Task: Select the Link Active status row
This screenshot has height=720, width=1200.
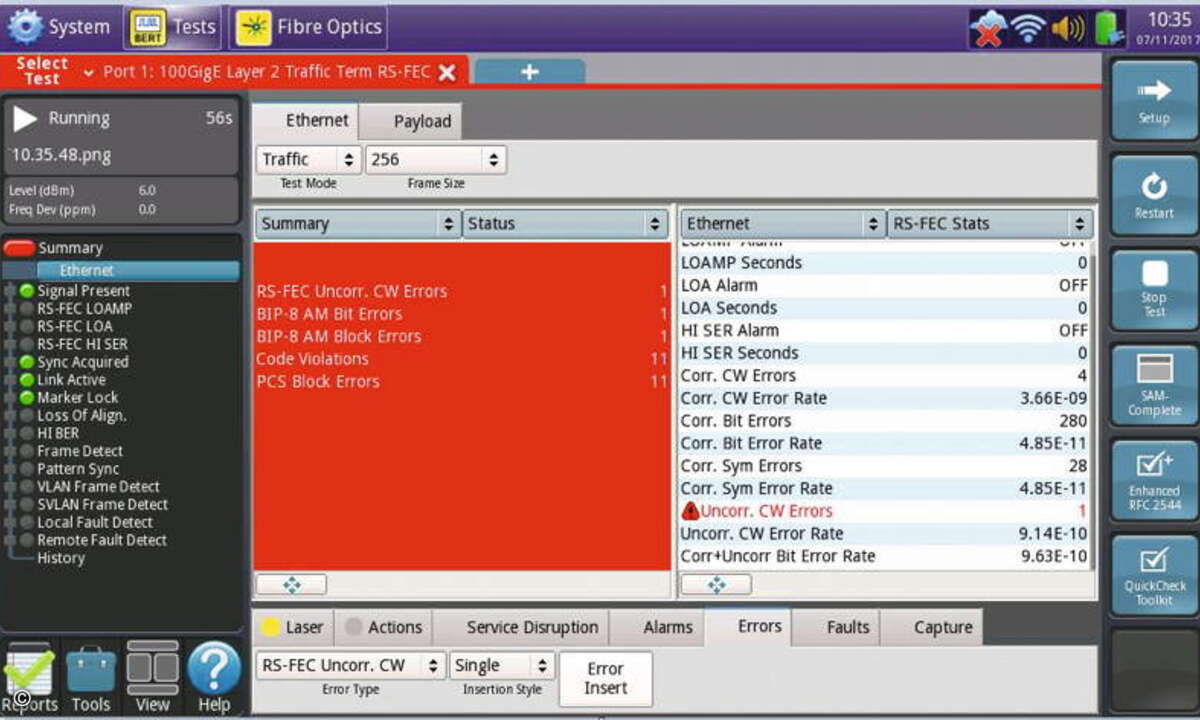Action: 71,380
